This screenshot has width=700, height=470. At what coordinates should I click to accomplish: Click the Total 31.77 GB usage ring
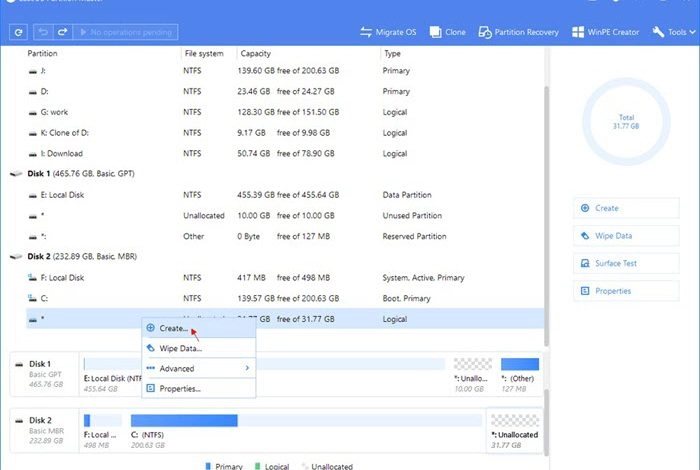626,121
